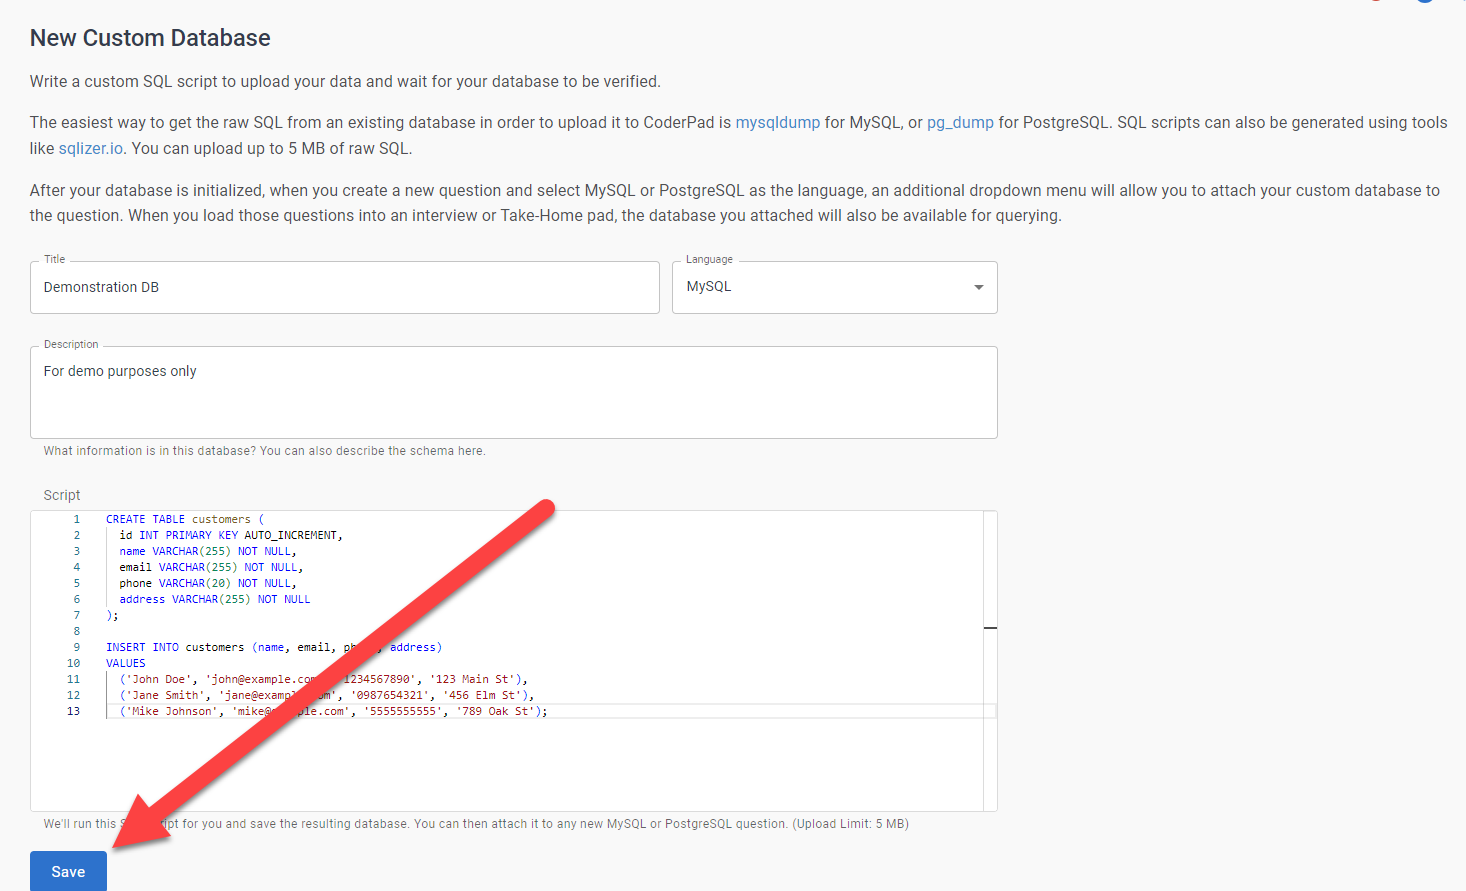Click the blue Save button
This screenshot has height=891, width=1466.
tap(68, 871)
